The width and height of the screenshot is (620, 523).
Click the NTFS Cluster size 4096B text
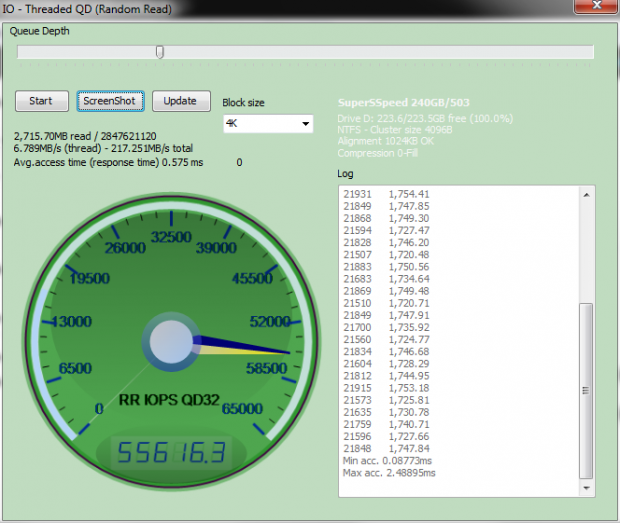pos(395,130)
